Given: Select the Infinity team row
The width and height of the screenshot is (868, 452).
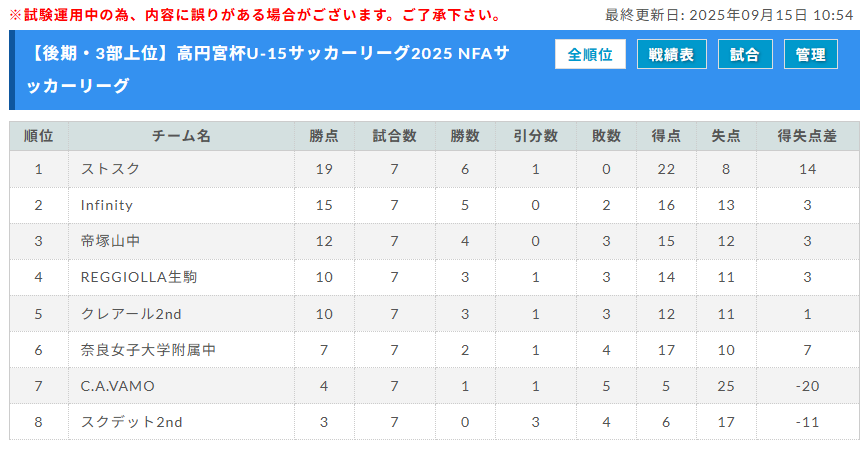Looking at the screenshot, I should point(107,205).
